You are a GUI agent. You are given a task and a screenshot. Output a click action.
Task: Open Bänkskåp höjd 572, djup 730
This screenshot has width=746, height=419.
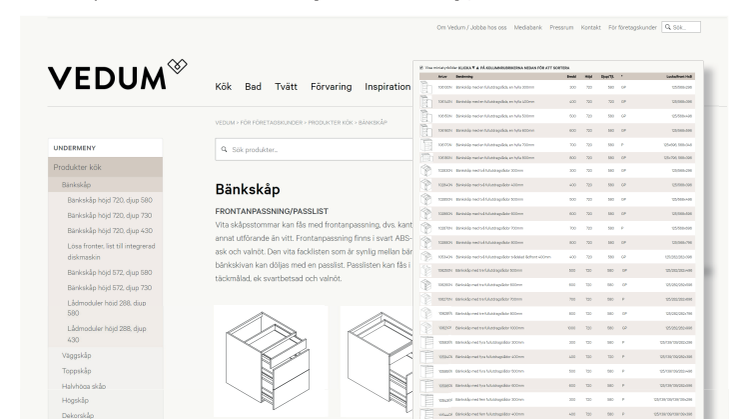pyautogui.click(x=109, y=288)
